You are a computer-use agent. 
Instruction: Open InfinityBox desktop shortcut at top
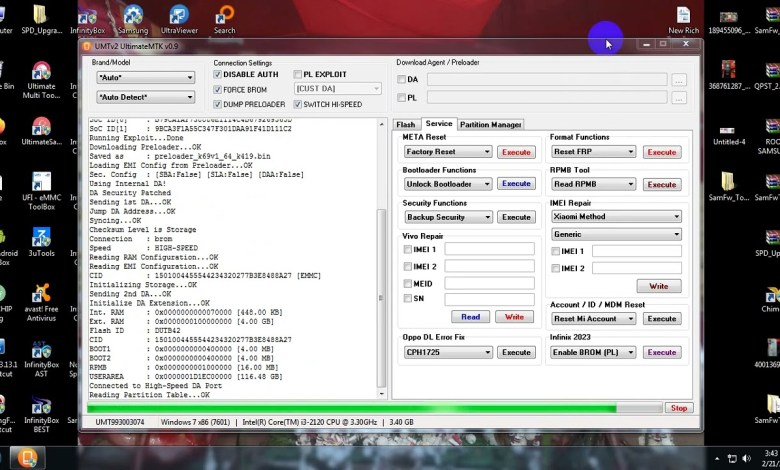coord(87,20)
